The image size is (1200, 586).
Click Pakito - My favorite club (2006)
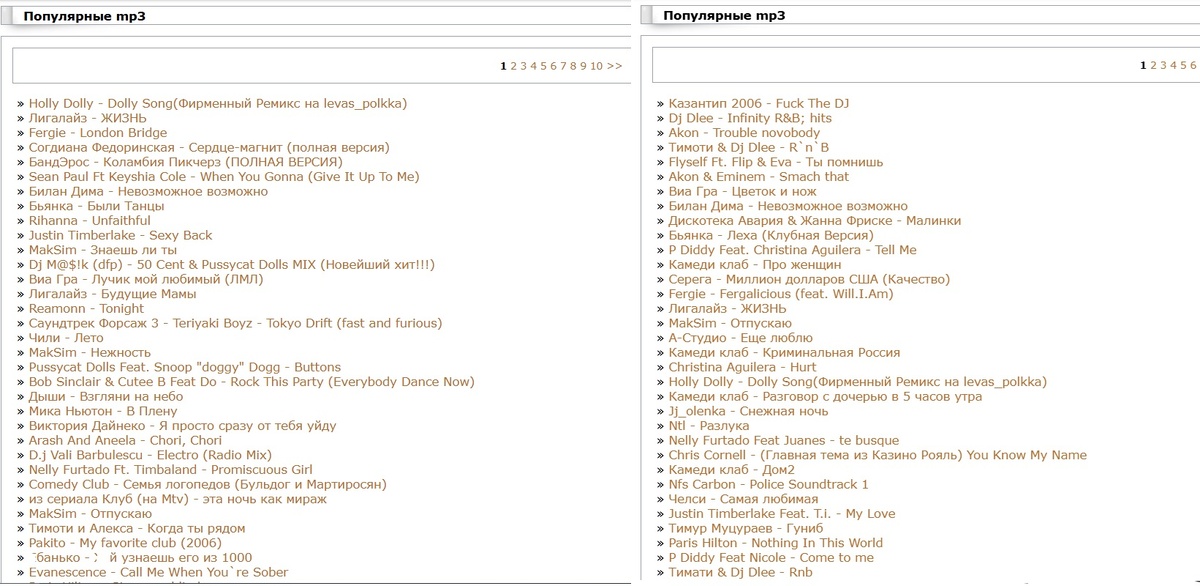click(125, 543)
